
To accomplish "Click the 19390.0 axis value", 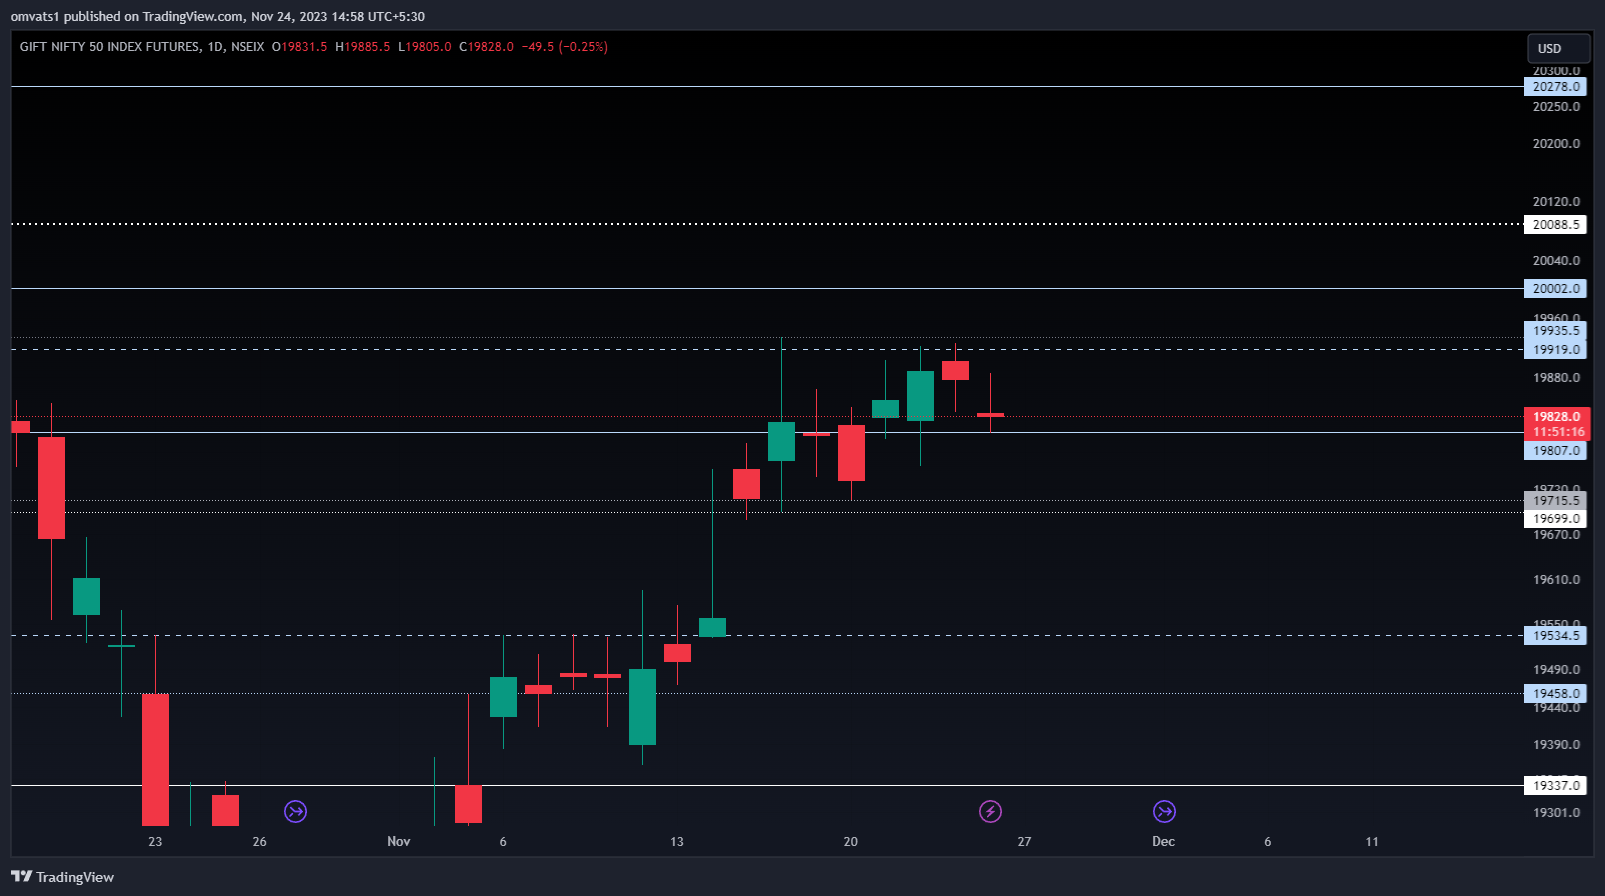I will (1556, 745).
